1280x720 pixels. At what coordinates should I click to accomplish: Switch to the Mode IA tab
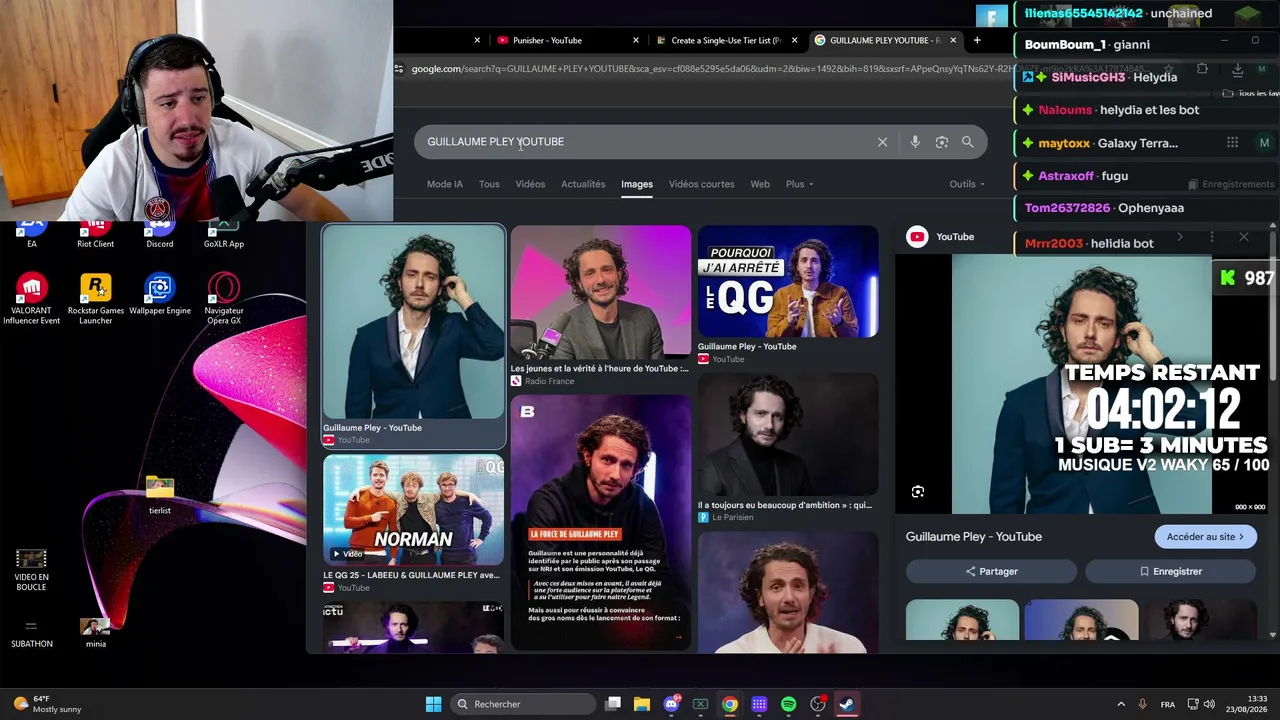445,184
